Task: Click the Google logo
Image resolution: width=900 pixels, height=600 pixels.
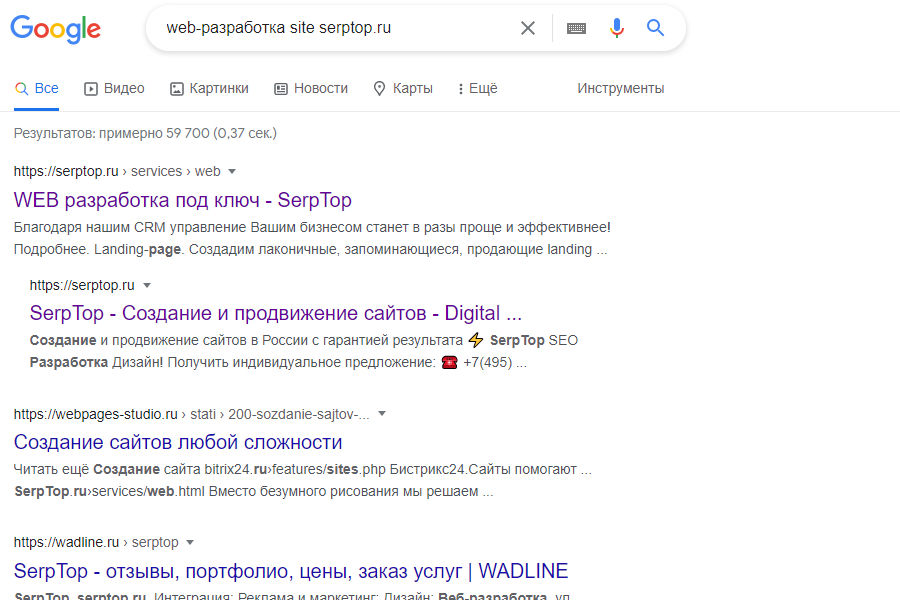Action: point(56,29)
